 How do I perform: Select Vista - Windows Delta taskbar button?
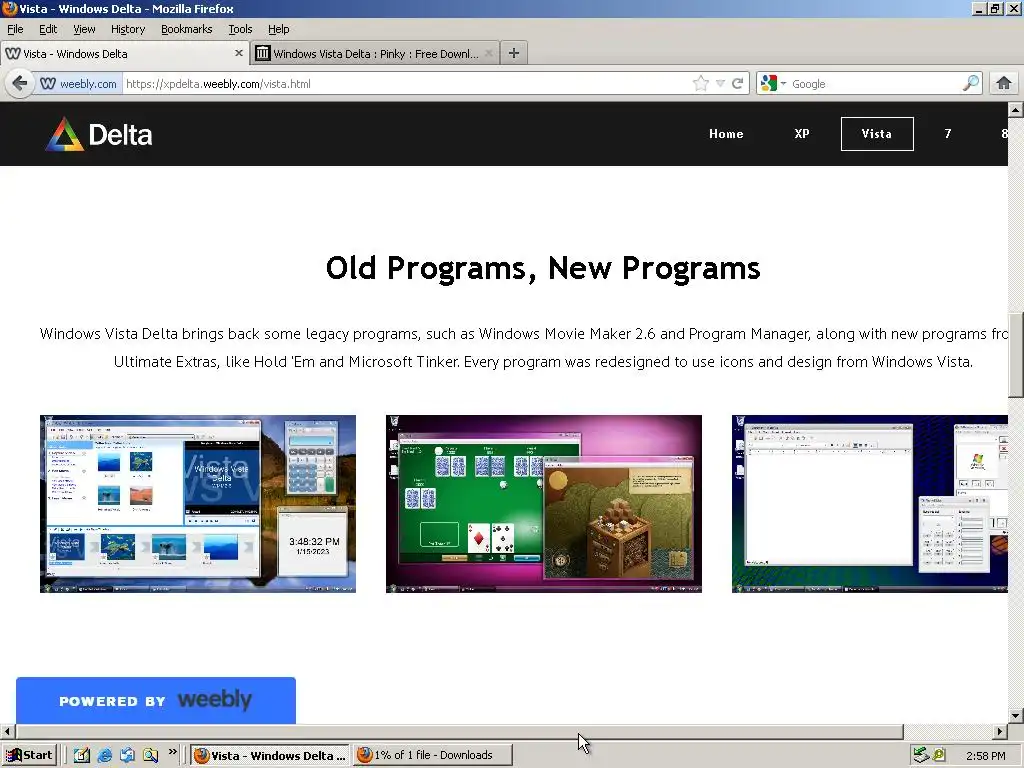[270, 755]
